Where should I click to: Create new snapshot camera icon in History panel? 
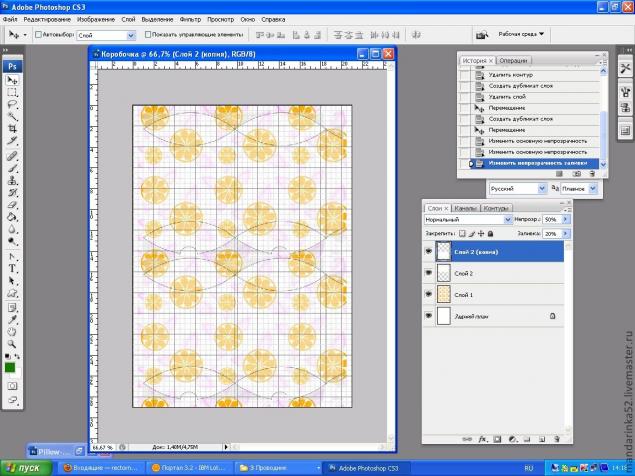pos(577,174)
